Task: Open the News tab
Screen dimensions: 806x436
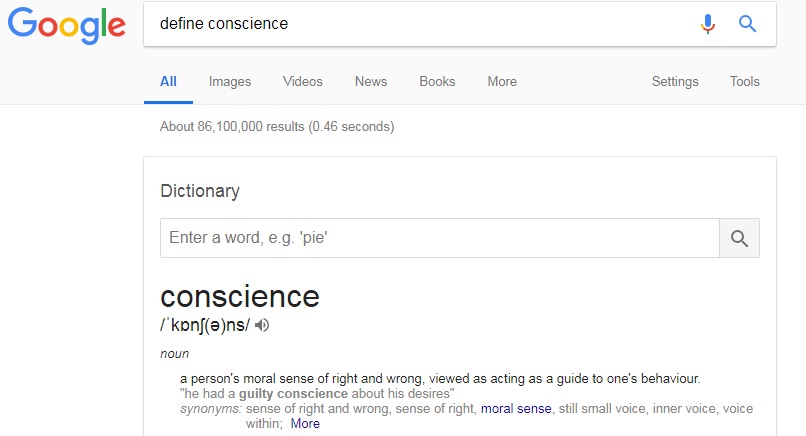Action: (371, 82)
